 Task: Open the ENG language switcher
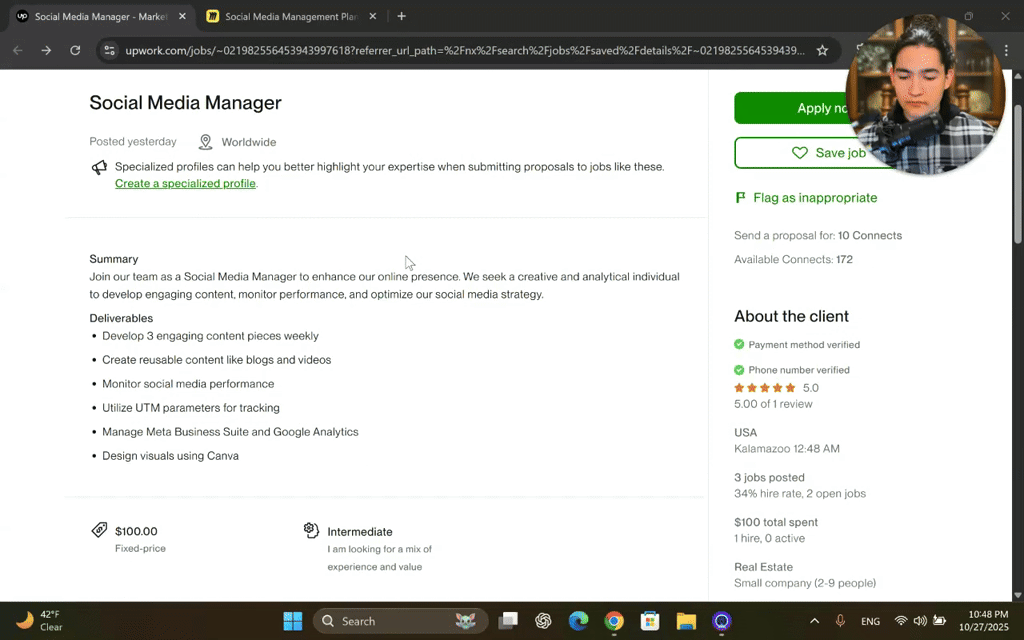(x=870, y=620)
